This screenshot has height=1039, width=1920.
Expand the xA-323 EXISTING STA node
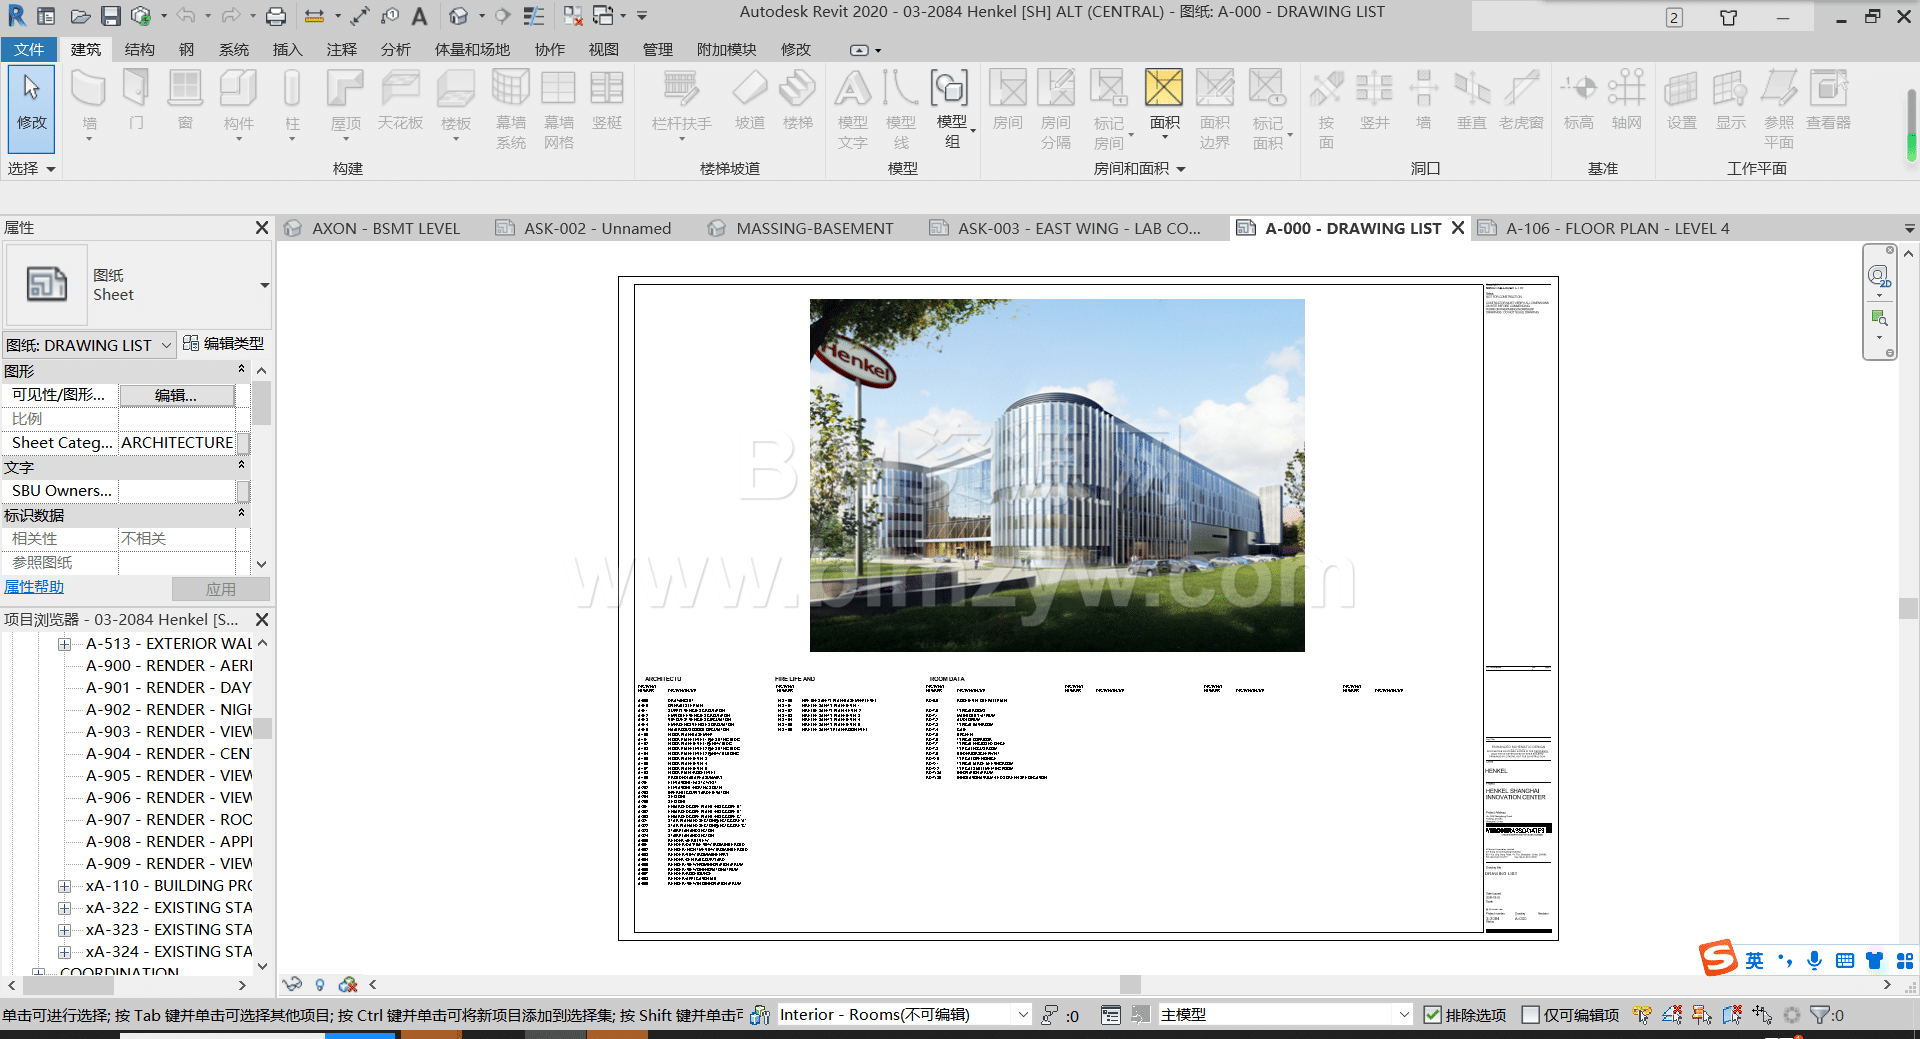[x=64, y=930]
